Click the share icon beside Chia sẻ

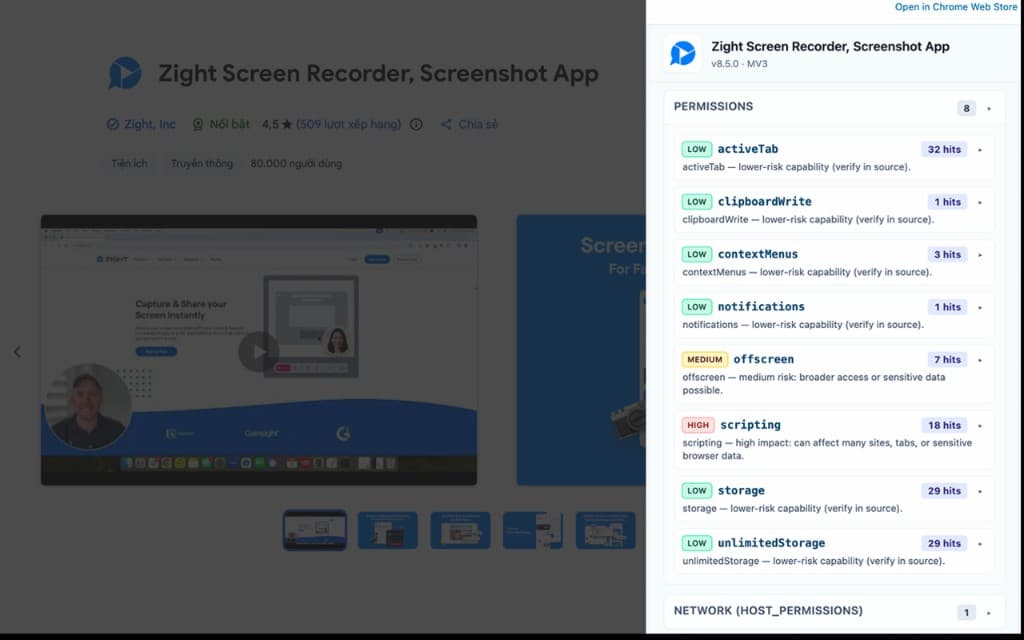(446, 125)
